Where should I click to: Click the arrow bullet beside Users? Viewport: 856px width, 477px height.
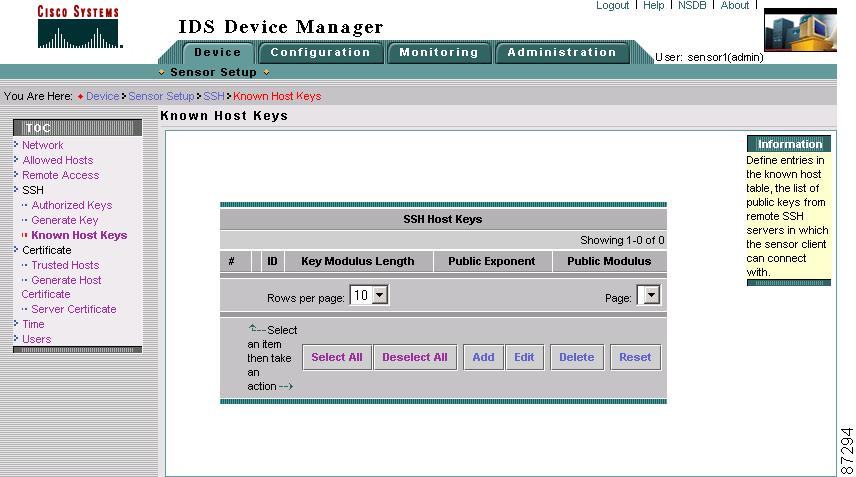click(x=16, y=338)
